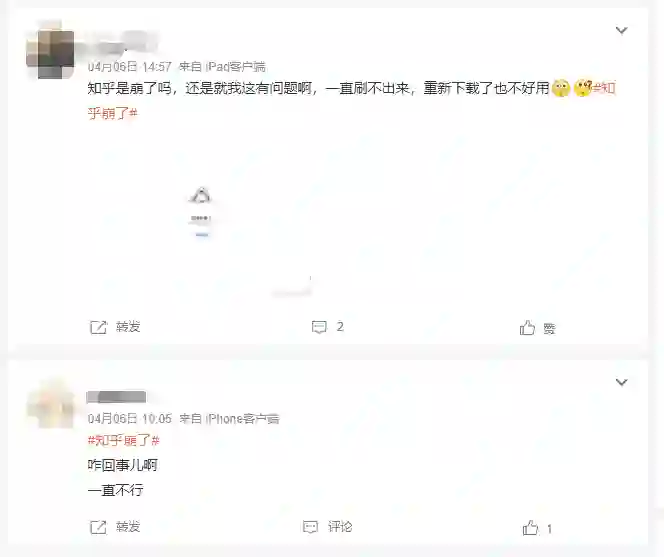Click the blurred username of the second poster
Screen dimensions: 664x557
116,397
